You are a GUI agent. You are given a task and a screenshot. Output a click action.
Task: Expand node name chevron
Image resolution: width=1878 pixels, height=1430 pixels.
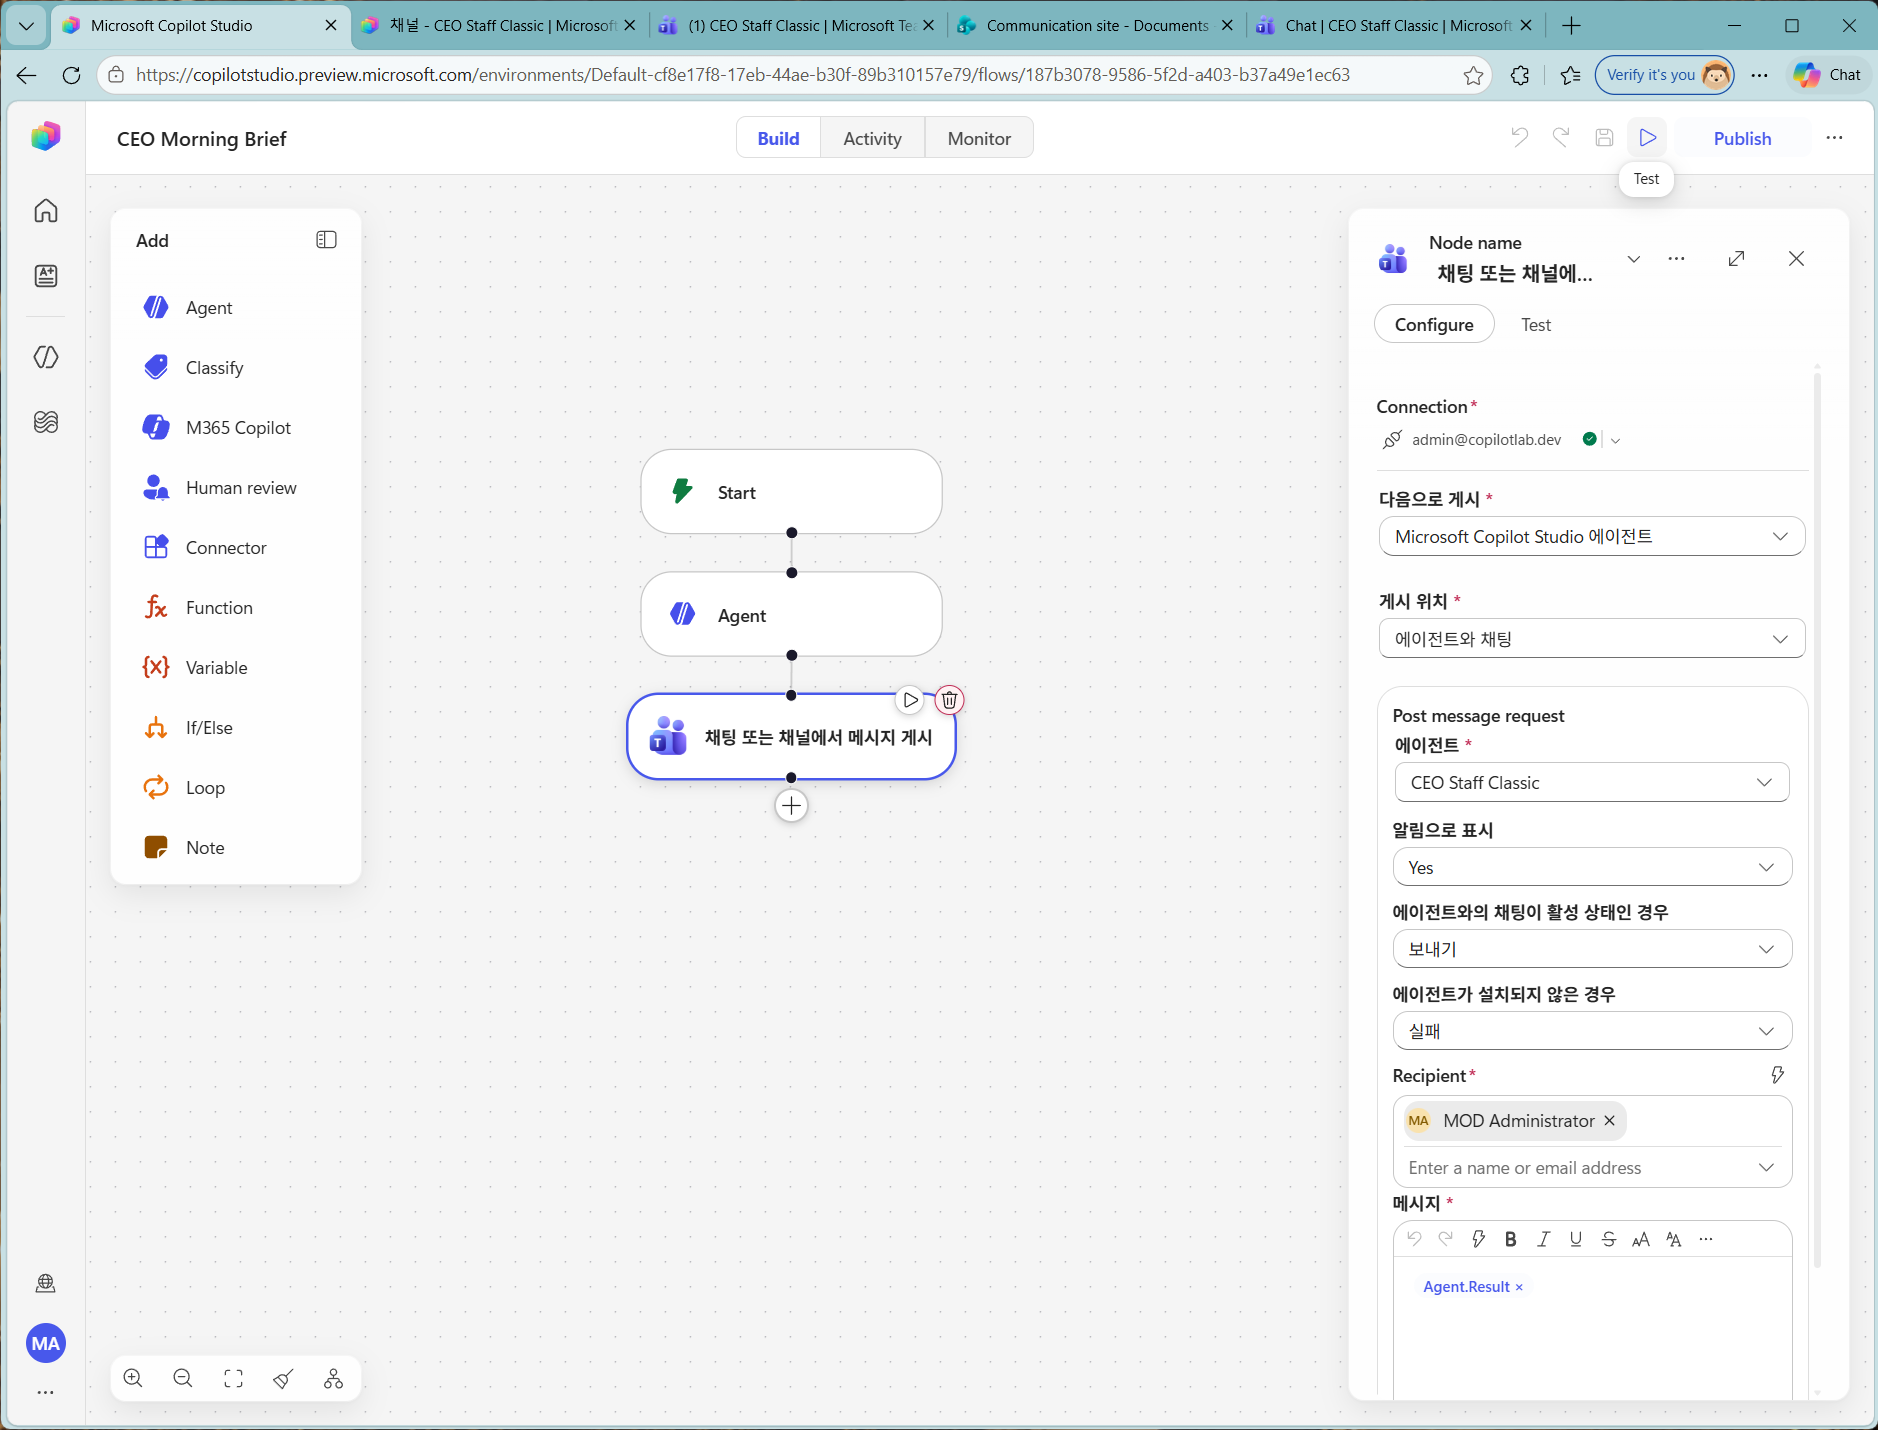1634,259
